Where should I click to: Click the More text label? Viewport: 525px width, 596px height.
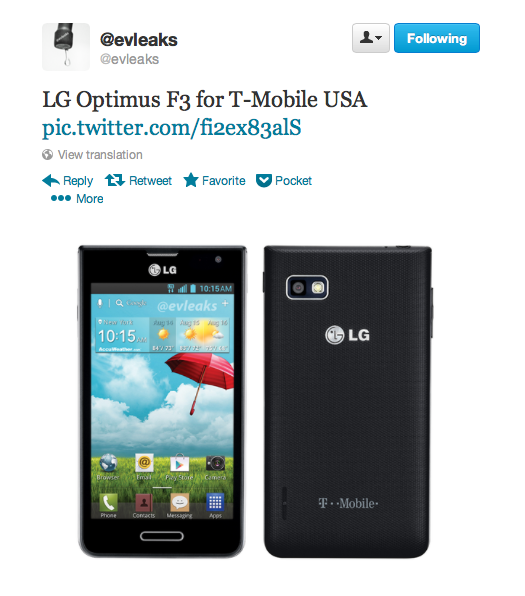point(90,199)
